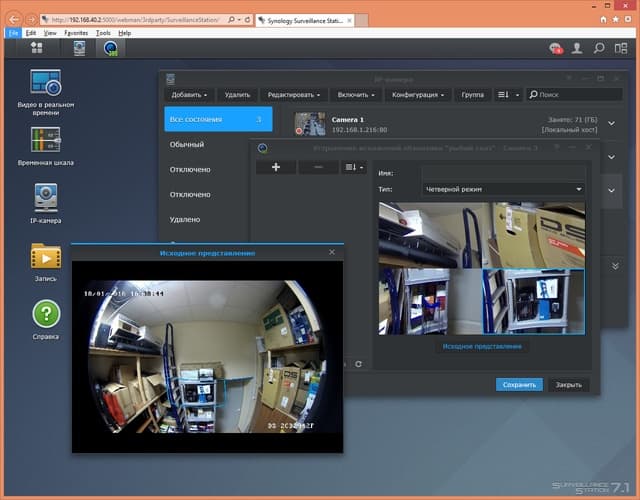Open the Tools browser menu
The height and width of the screenshot is (500, 640).
[x=103, y=33]
